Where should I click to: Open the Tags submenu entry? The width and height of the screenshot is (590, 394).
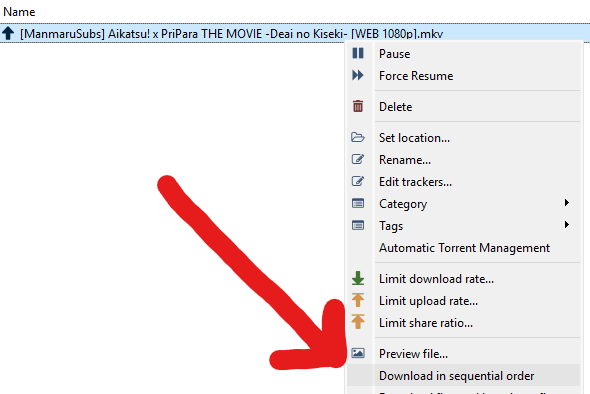point(463,226)
